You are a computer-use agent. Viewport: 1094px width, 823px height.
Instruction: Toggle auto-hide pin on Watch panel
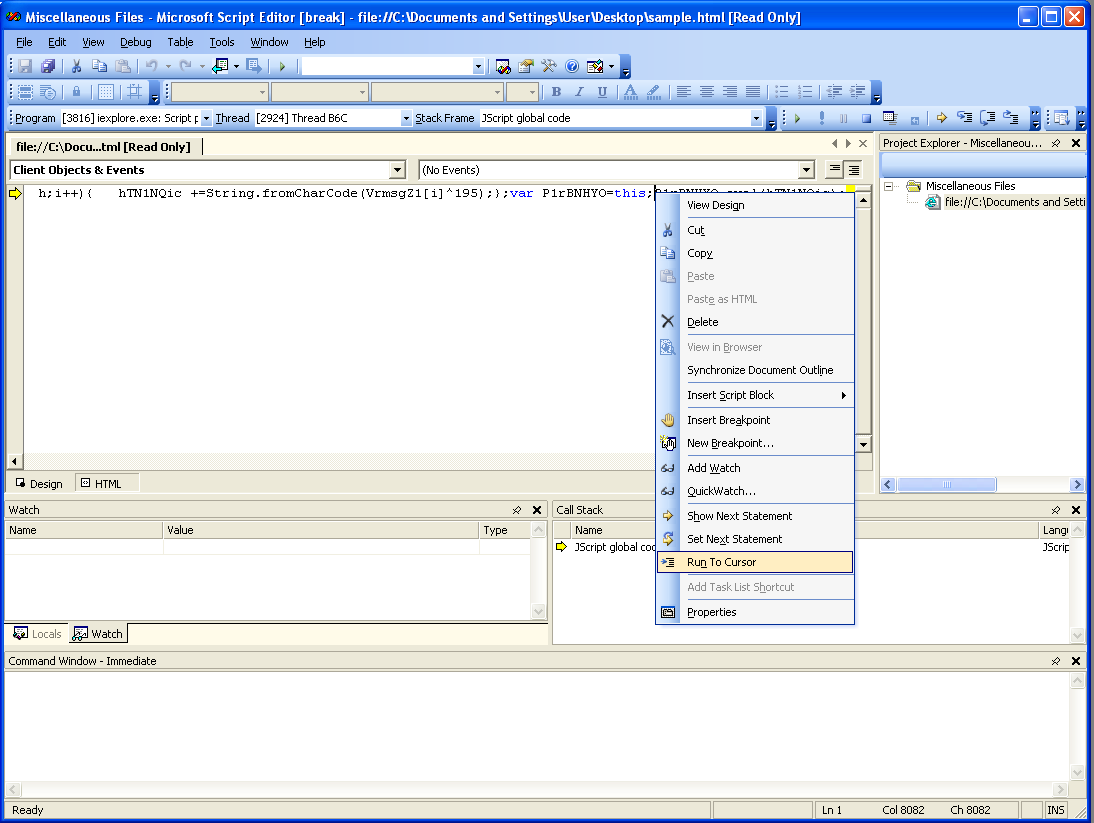[x=517, y=510]
